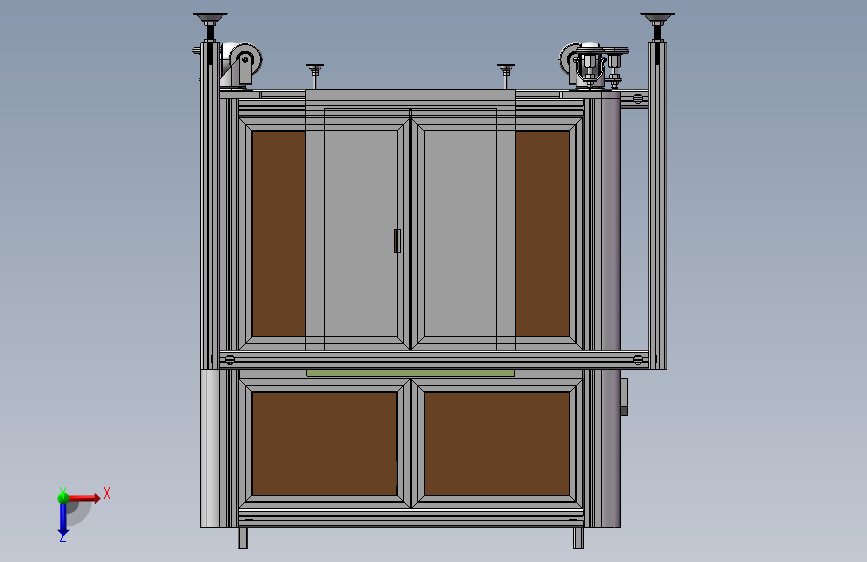
Task: Click the blue Z axis arrow of the triad
Action: pyautogui.click(x=63, y=520)
